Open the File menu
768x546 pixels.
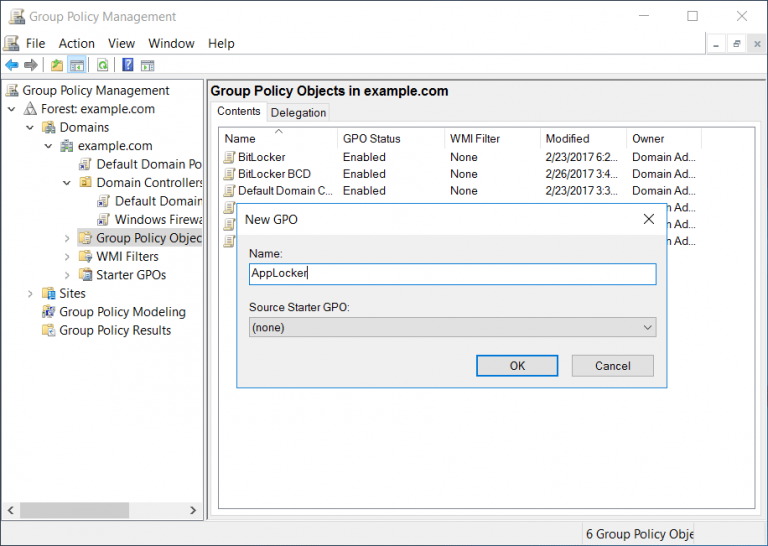tap(35, 44)
